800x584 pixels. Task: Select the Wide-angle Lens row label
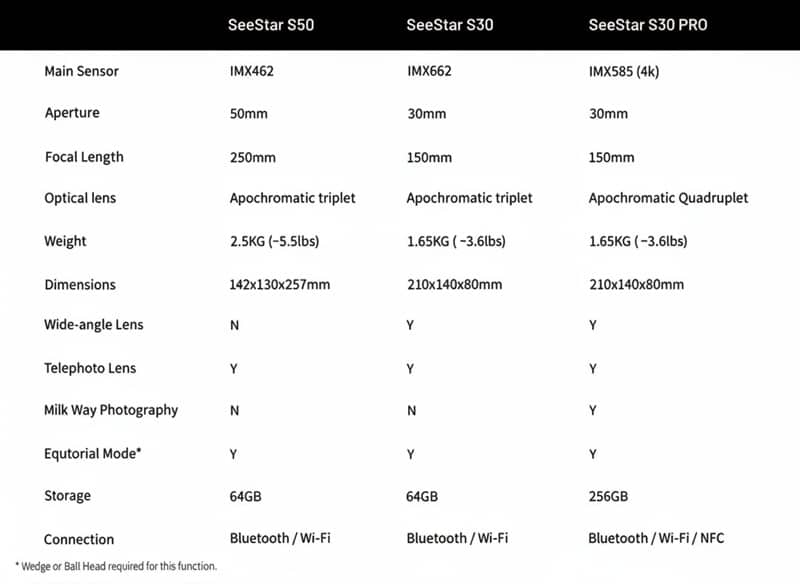click(94, 325)
